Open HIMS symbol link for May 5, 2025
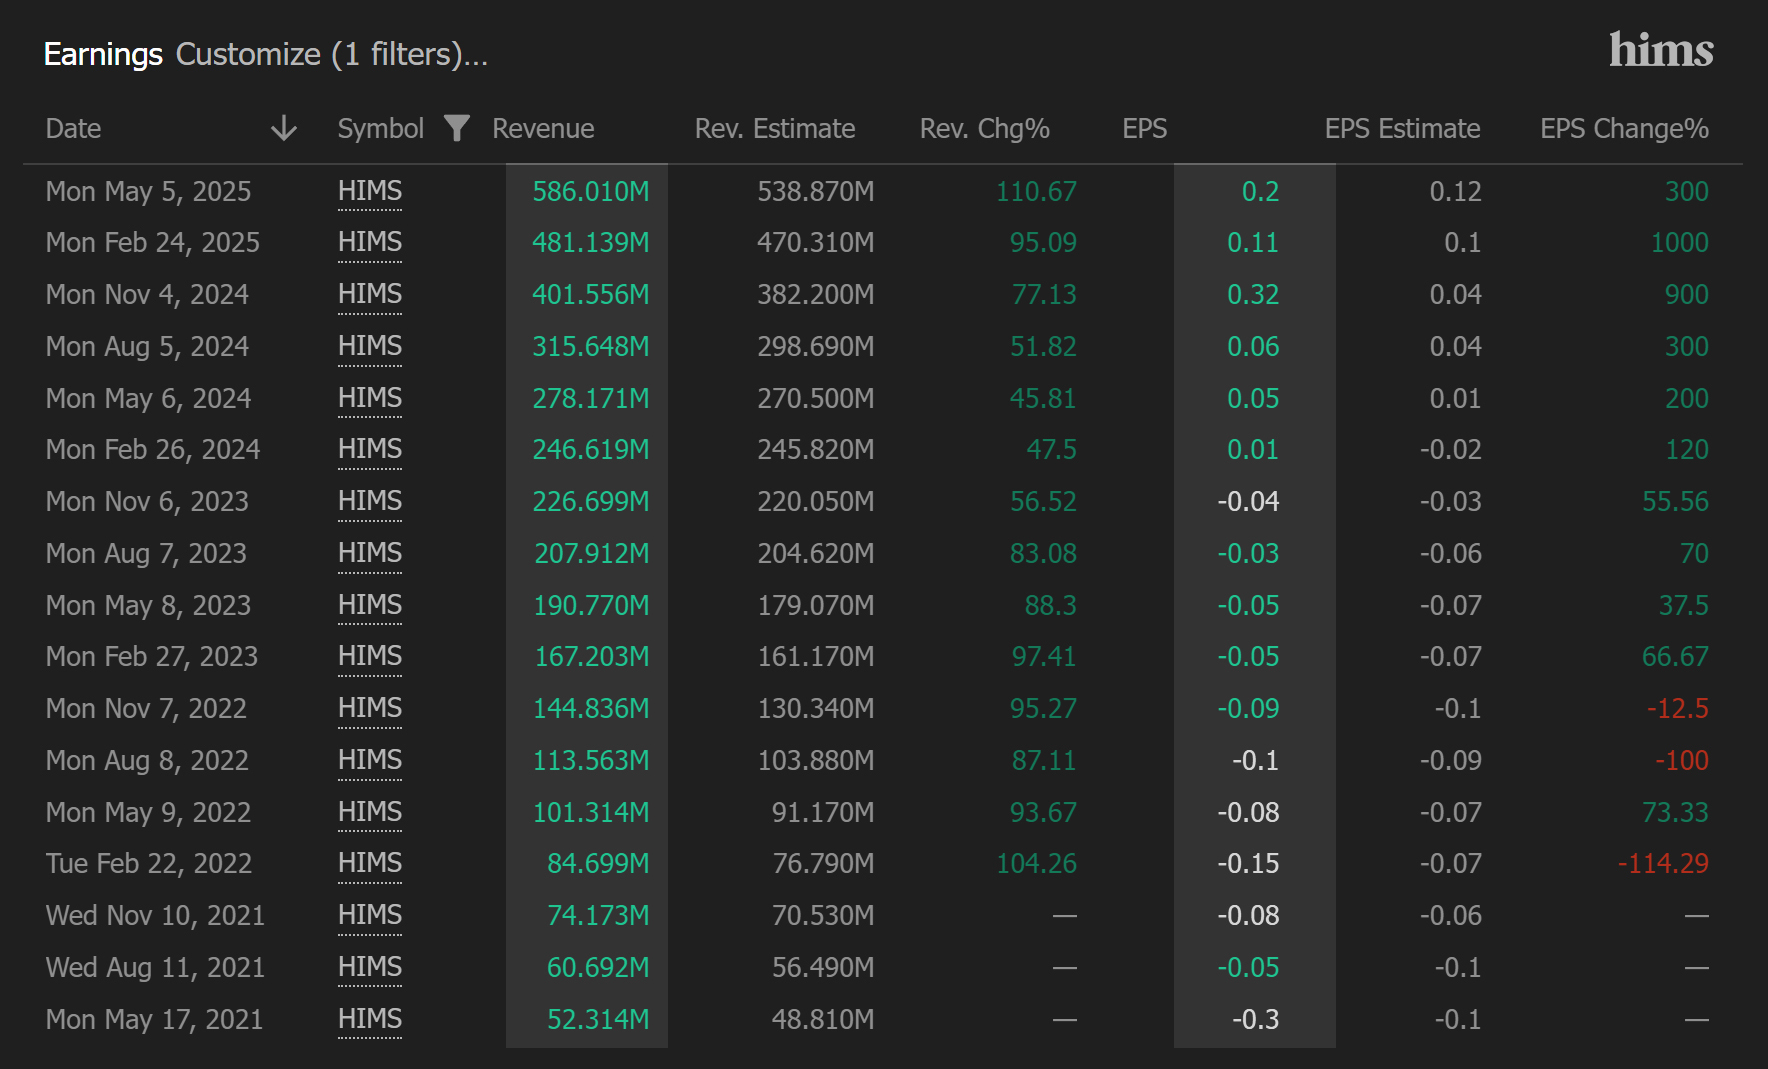 (370, 191)
